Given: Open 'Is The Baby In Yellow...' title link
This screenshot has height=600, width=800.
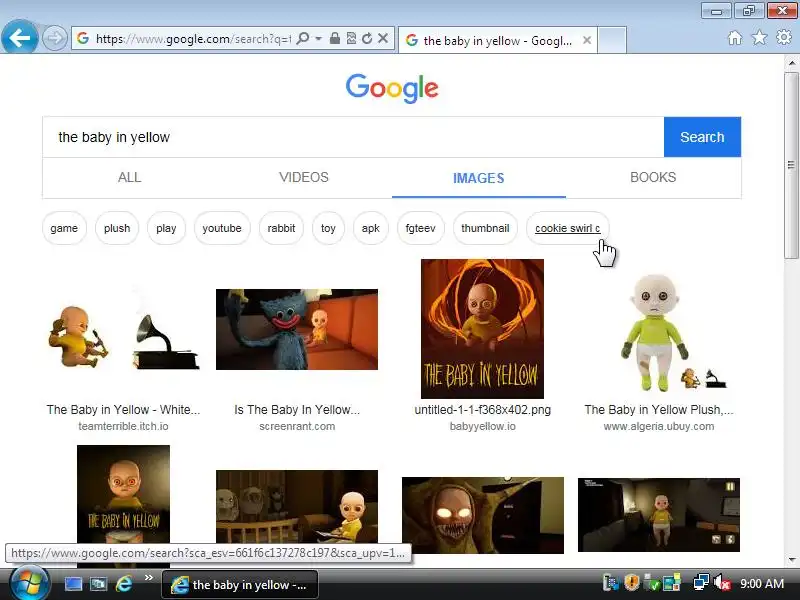Looking at the screenshot, I should (297, 410).
